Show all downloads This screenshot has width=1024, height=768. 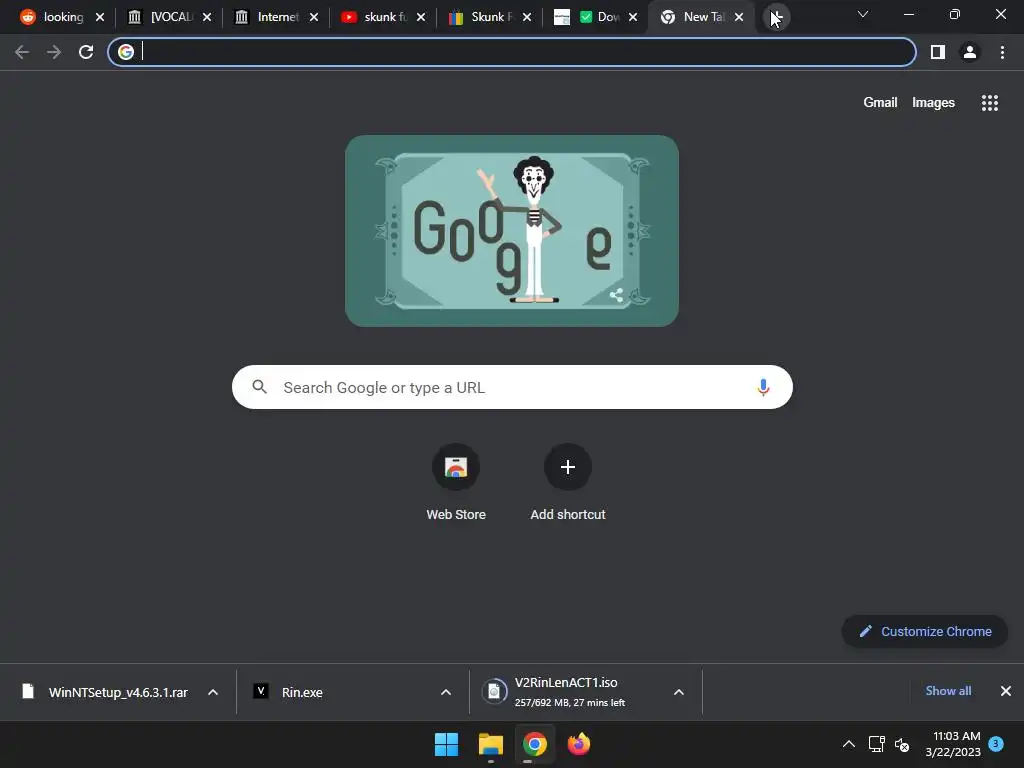(x=948, y=691)
